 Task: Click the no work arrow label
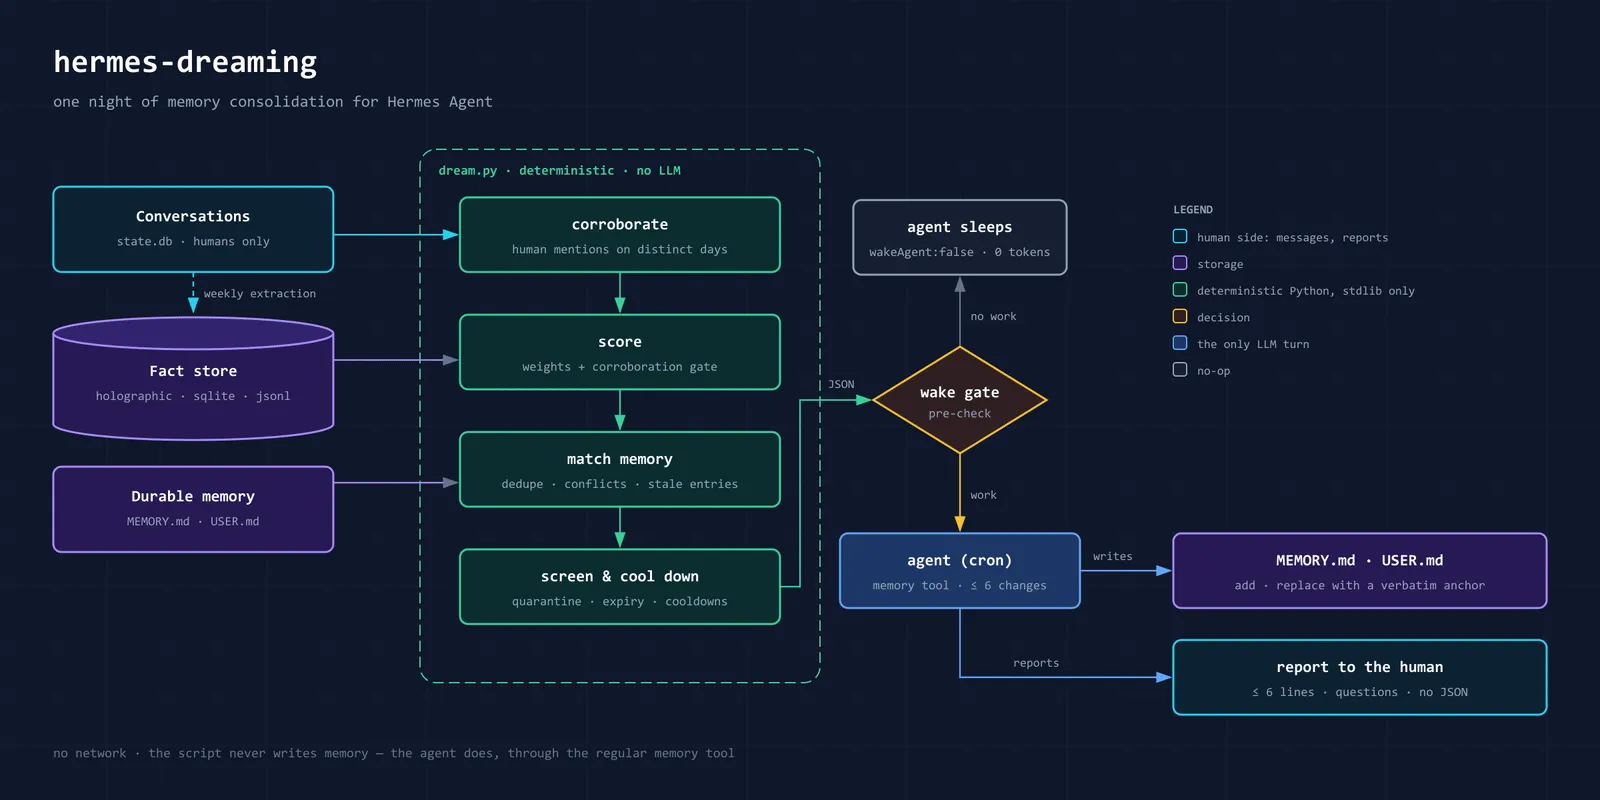(x=993, y=316)
